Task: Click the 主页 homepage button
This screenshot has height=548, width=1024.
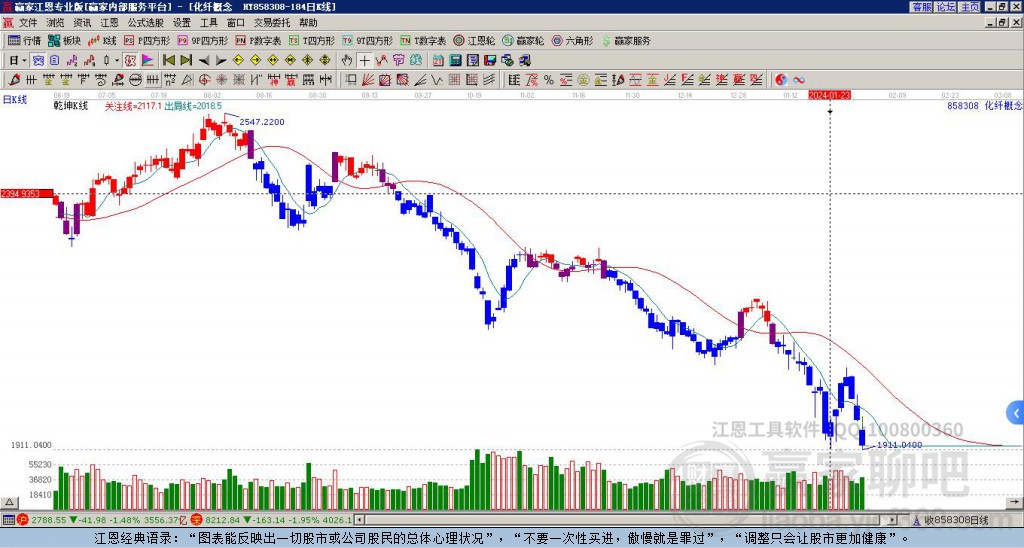Action: click(x=969, y=7)
